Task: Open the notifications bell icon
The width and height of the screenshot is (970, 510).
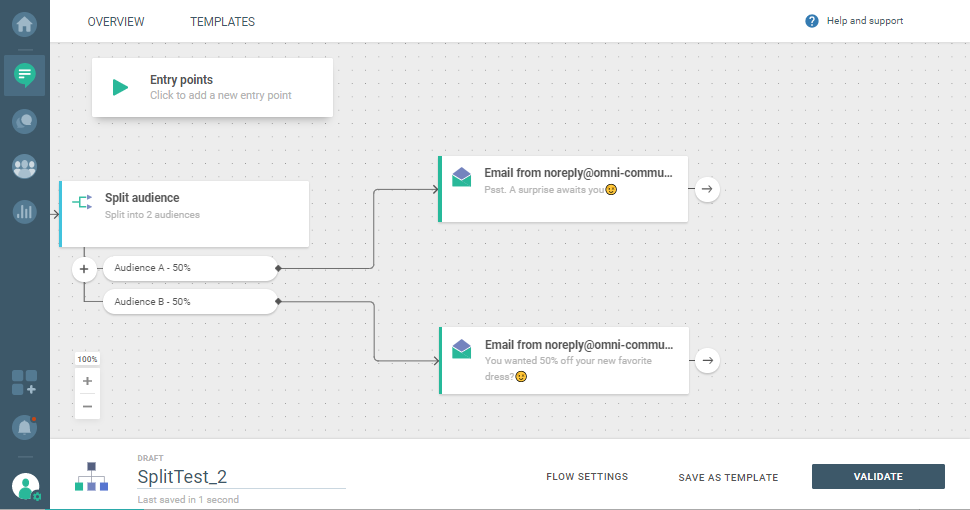Action: tap(24, 427)
